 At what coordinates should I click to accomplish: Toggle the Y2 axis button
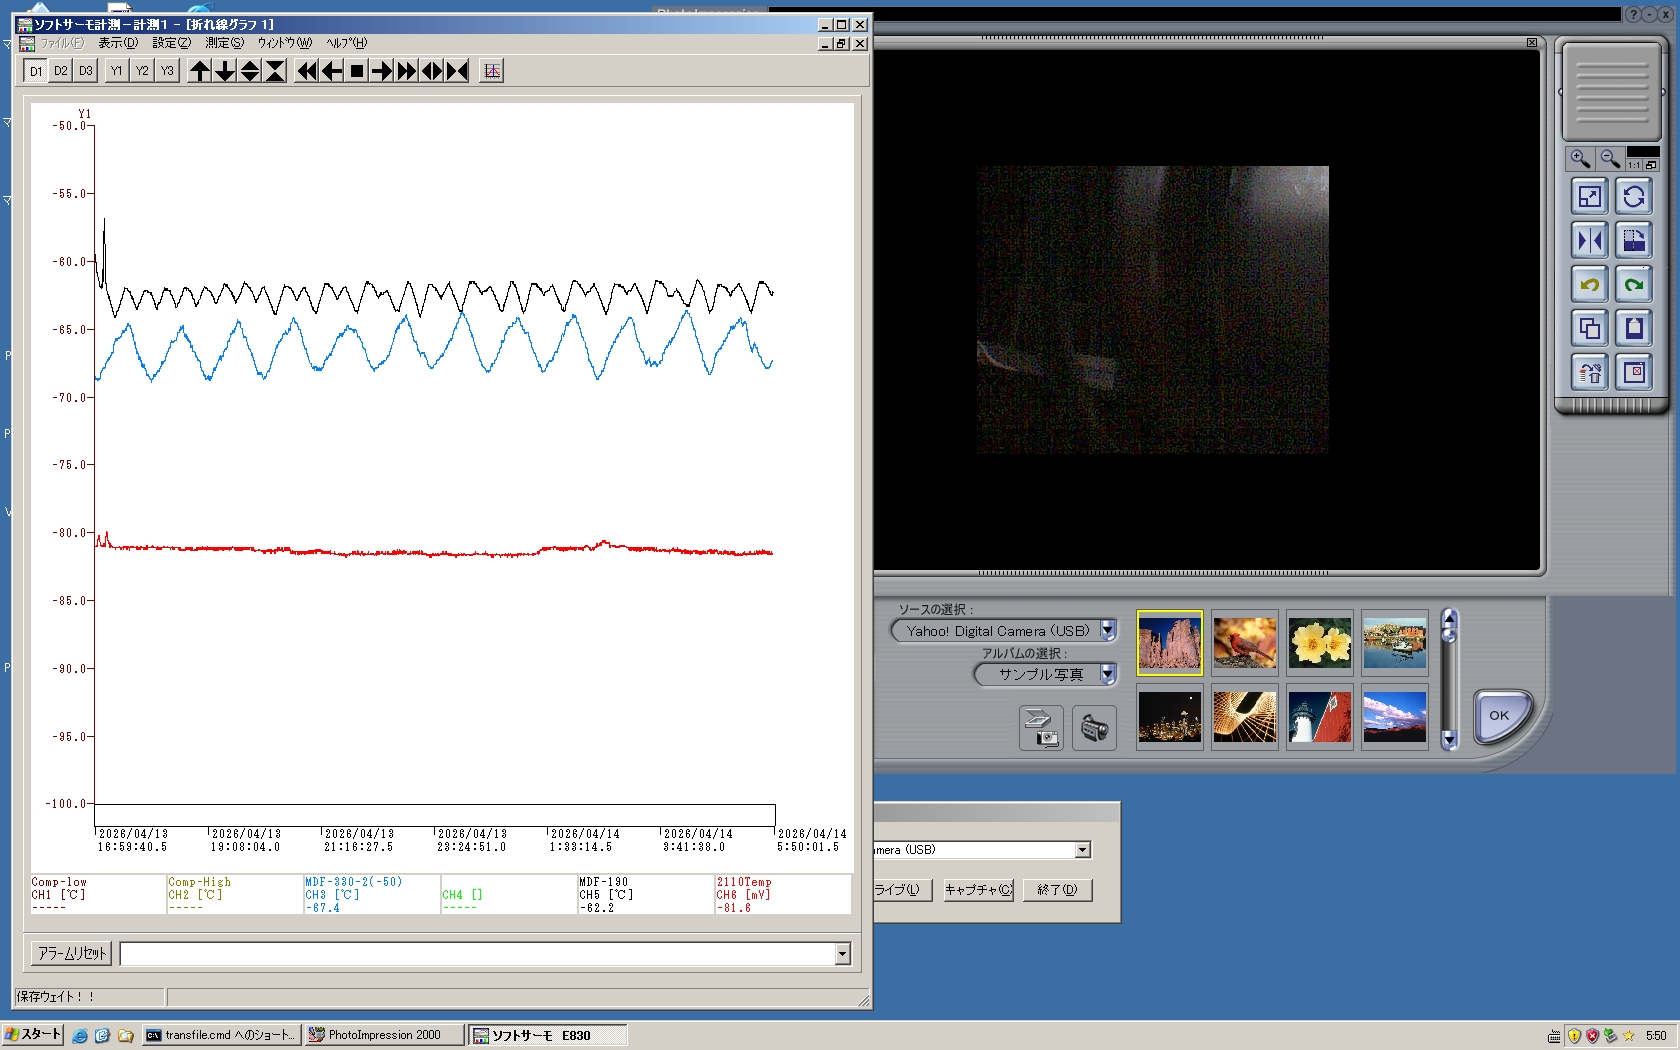142,71
